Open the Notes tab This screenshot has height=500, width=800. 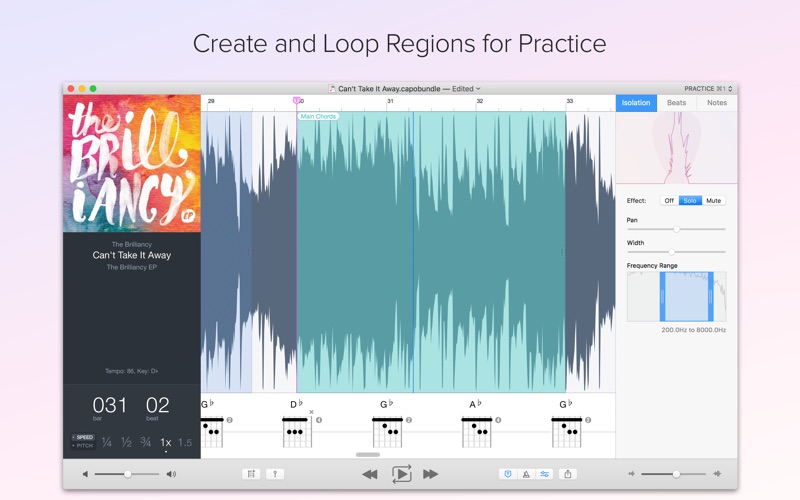[x=717, y=103]
